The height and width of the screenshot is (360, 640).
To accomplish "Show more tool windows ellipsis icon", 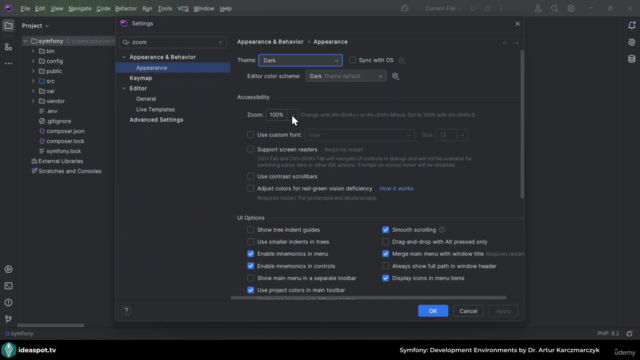I will pyautogui.click(x=8, y=64).
